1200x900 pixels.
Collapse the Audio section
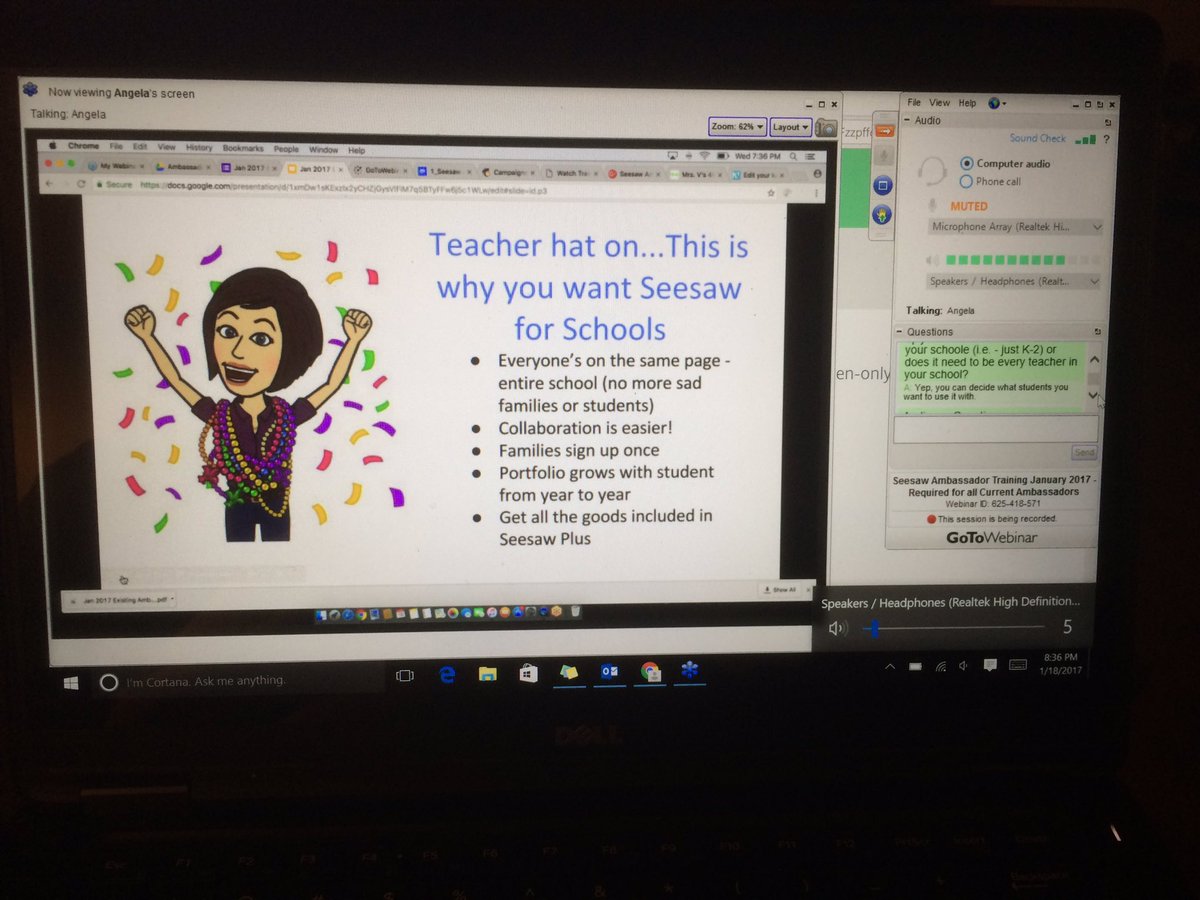tap(908, 121)
